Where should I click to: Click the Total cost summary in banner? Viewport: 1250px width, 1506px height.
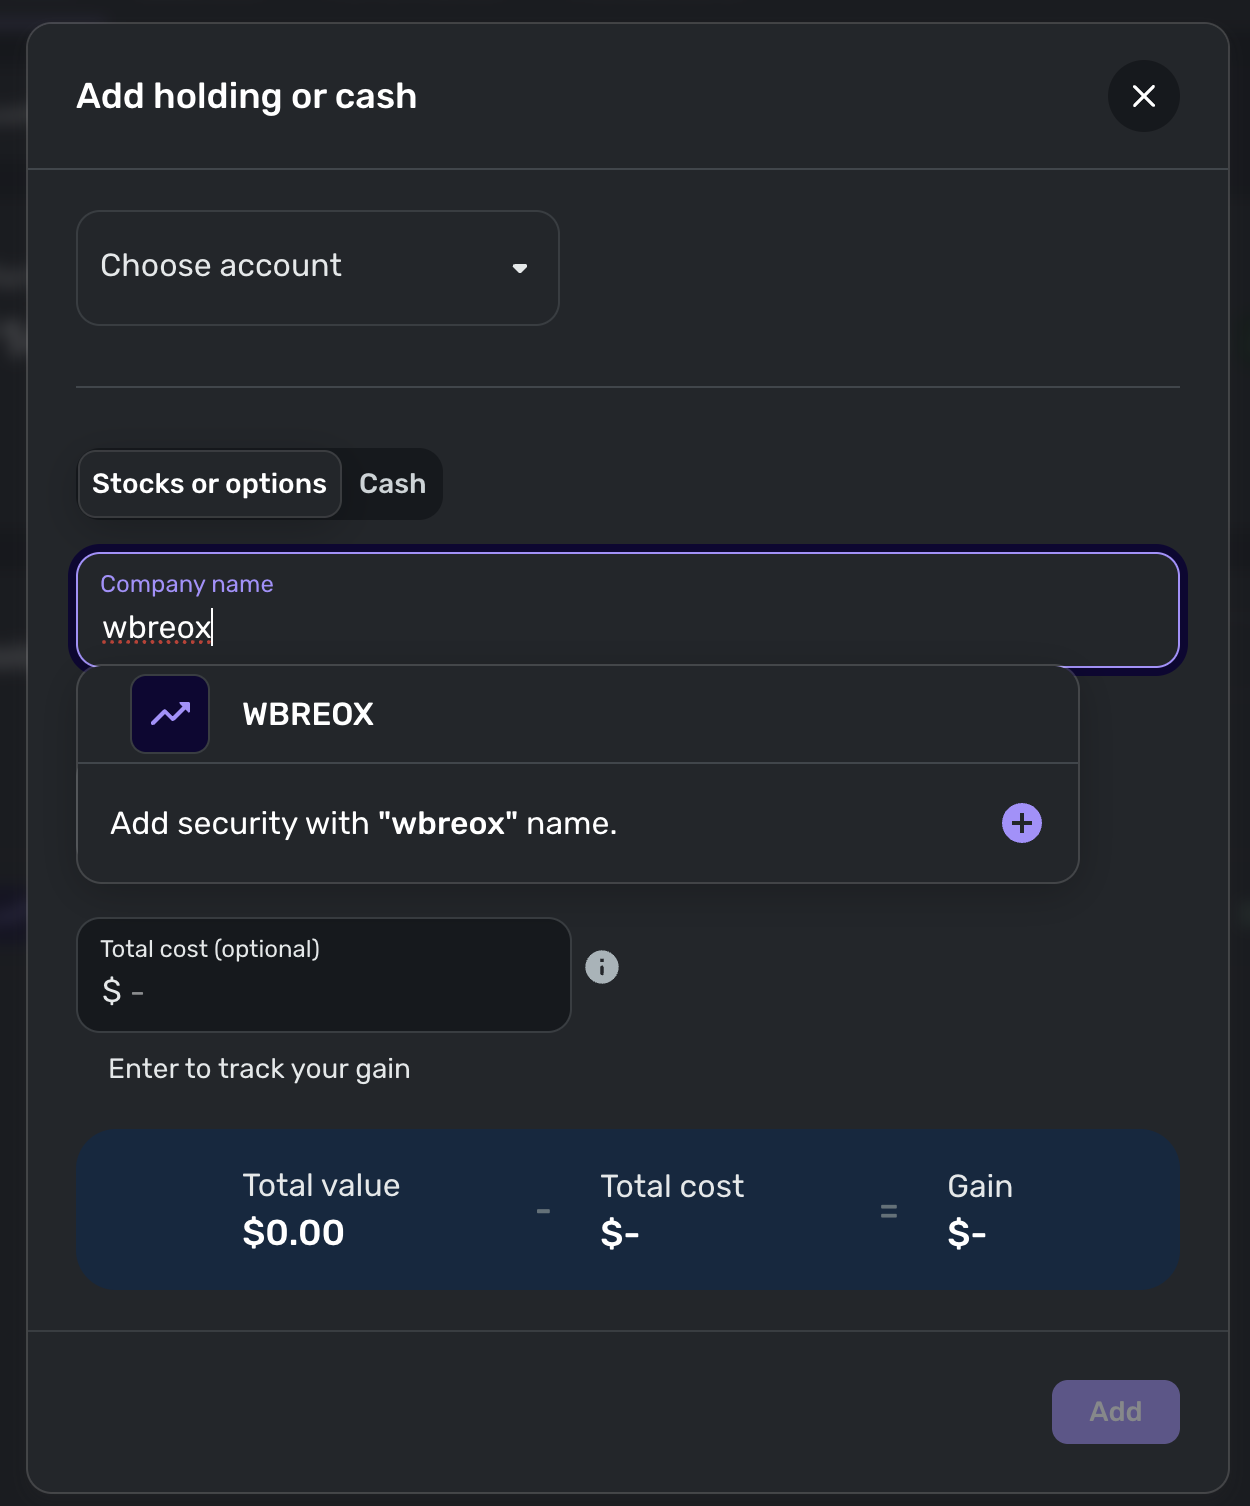point(671,1210)
